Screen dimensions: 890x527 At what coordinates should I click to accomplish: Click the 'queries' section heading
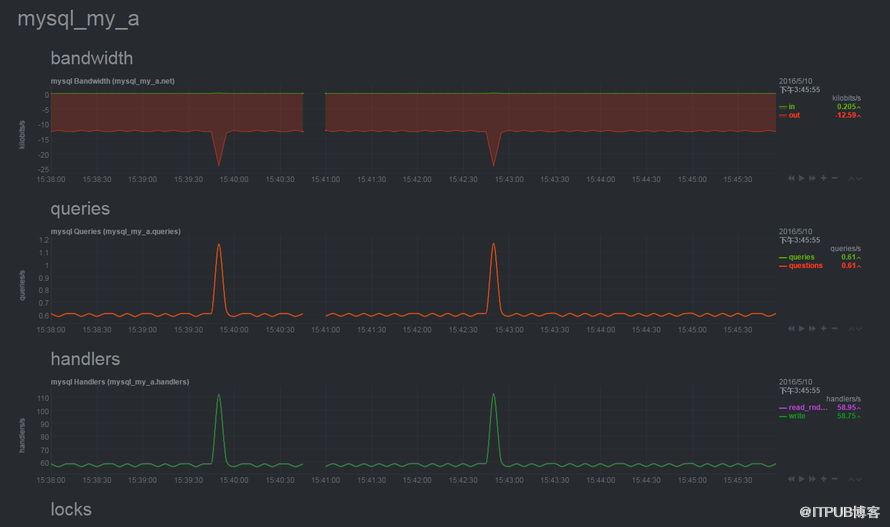click(80, 209)
